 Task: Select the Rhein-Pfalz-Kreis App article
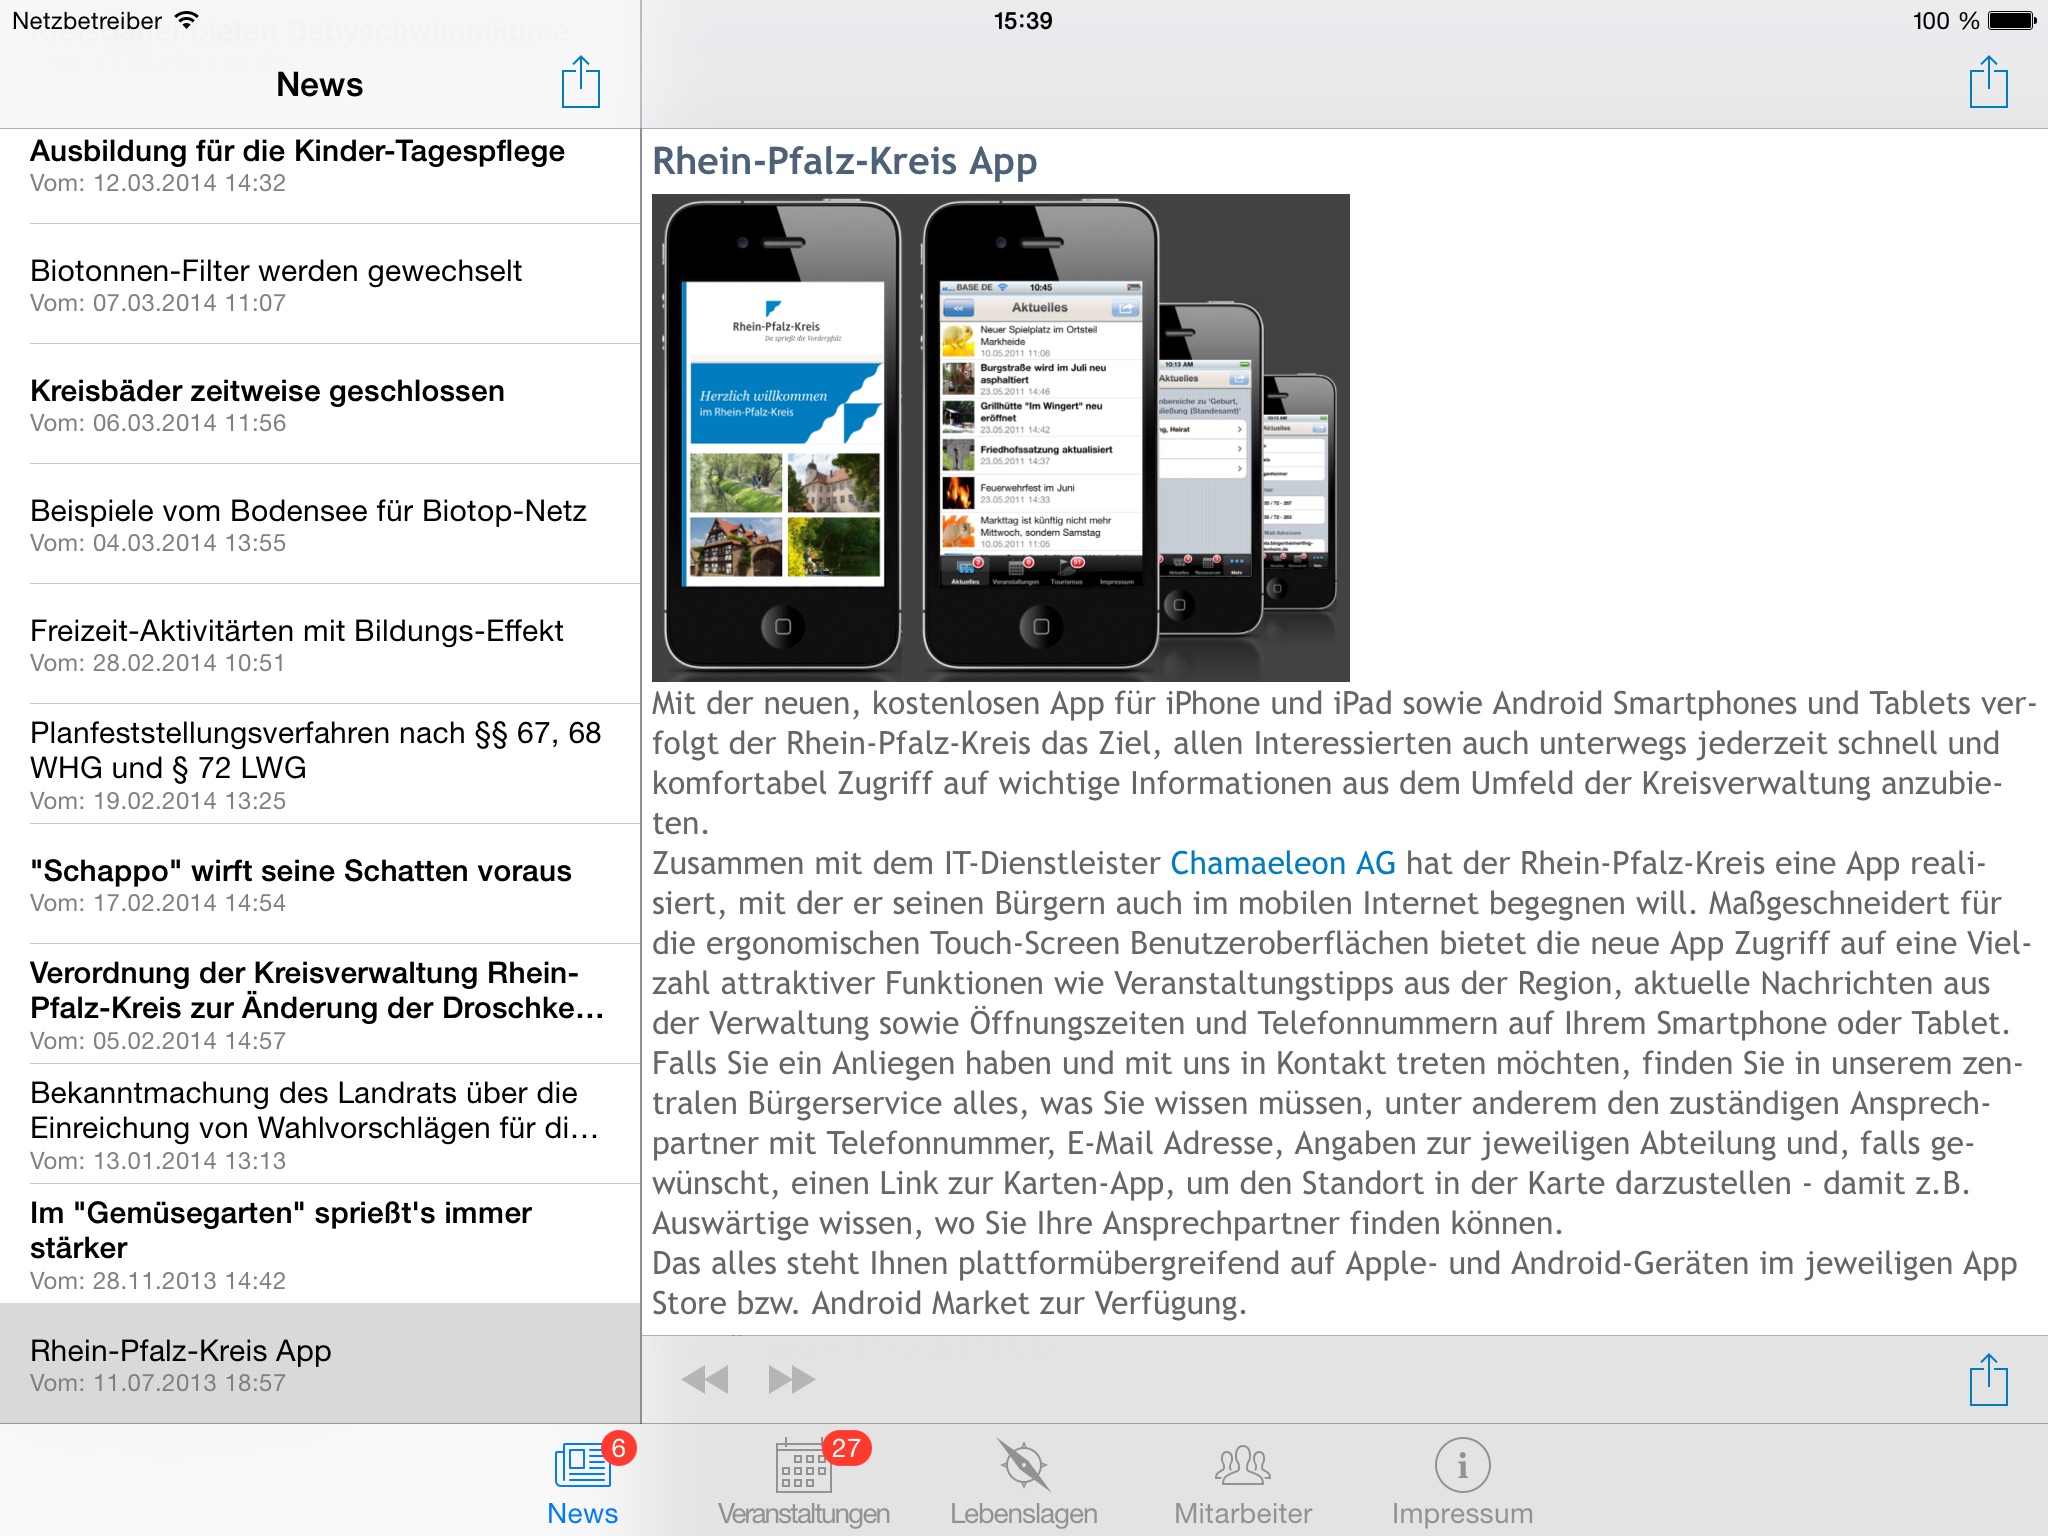pos(318,1355)
